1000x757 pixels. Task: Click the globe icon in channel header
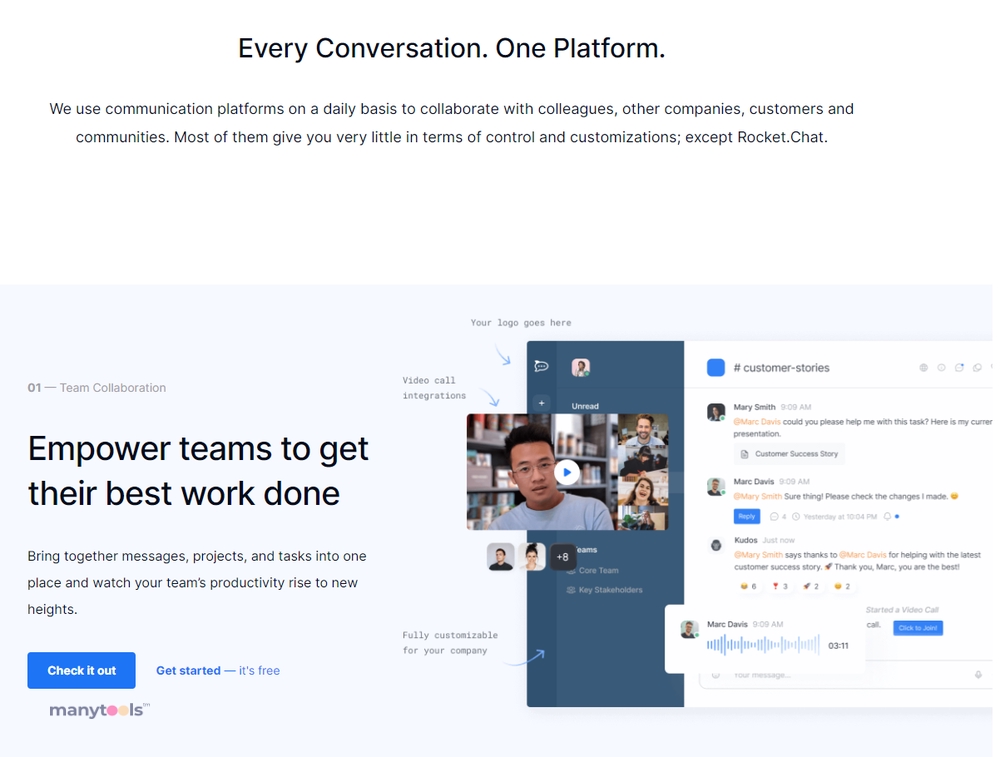pos(923,368)
